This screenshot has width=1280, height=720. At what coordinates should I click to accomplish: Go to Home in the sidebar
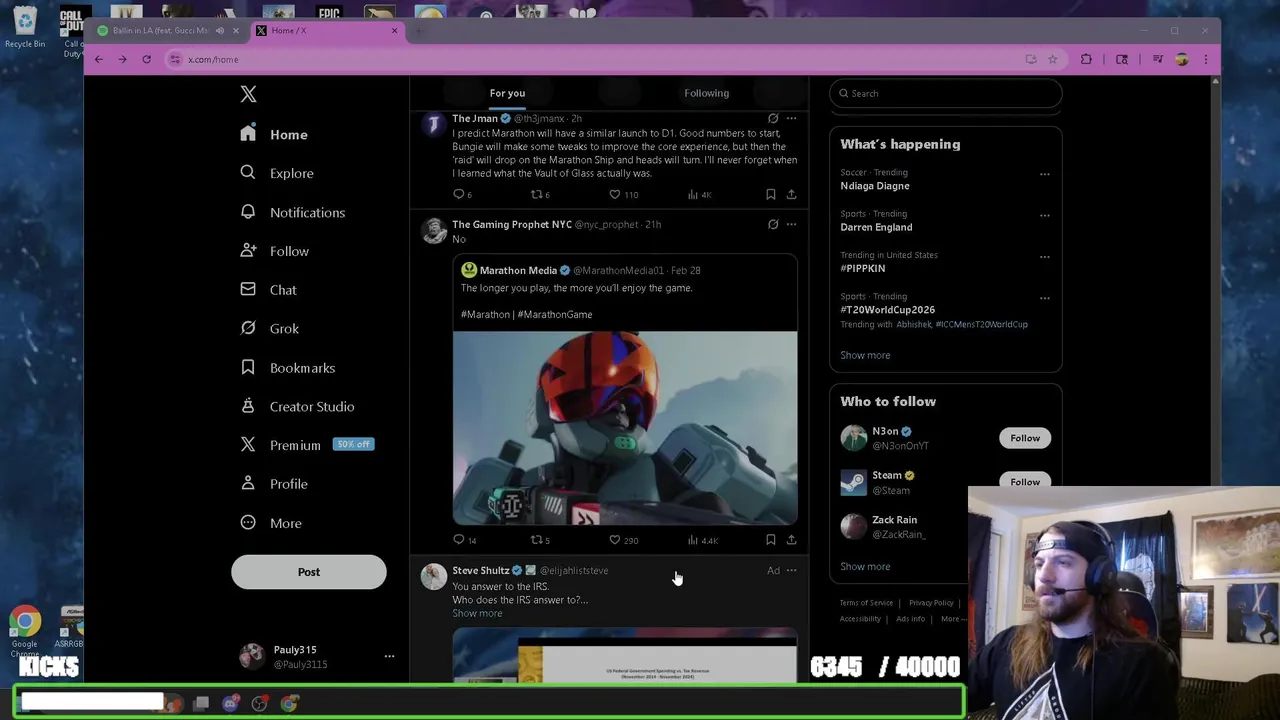tap(274, 135)
